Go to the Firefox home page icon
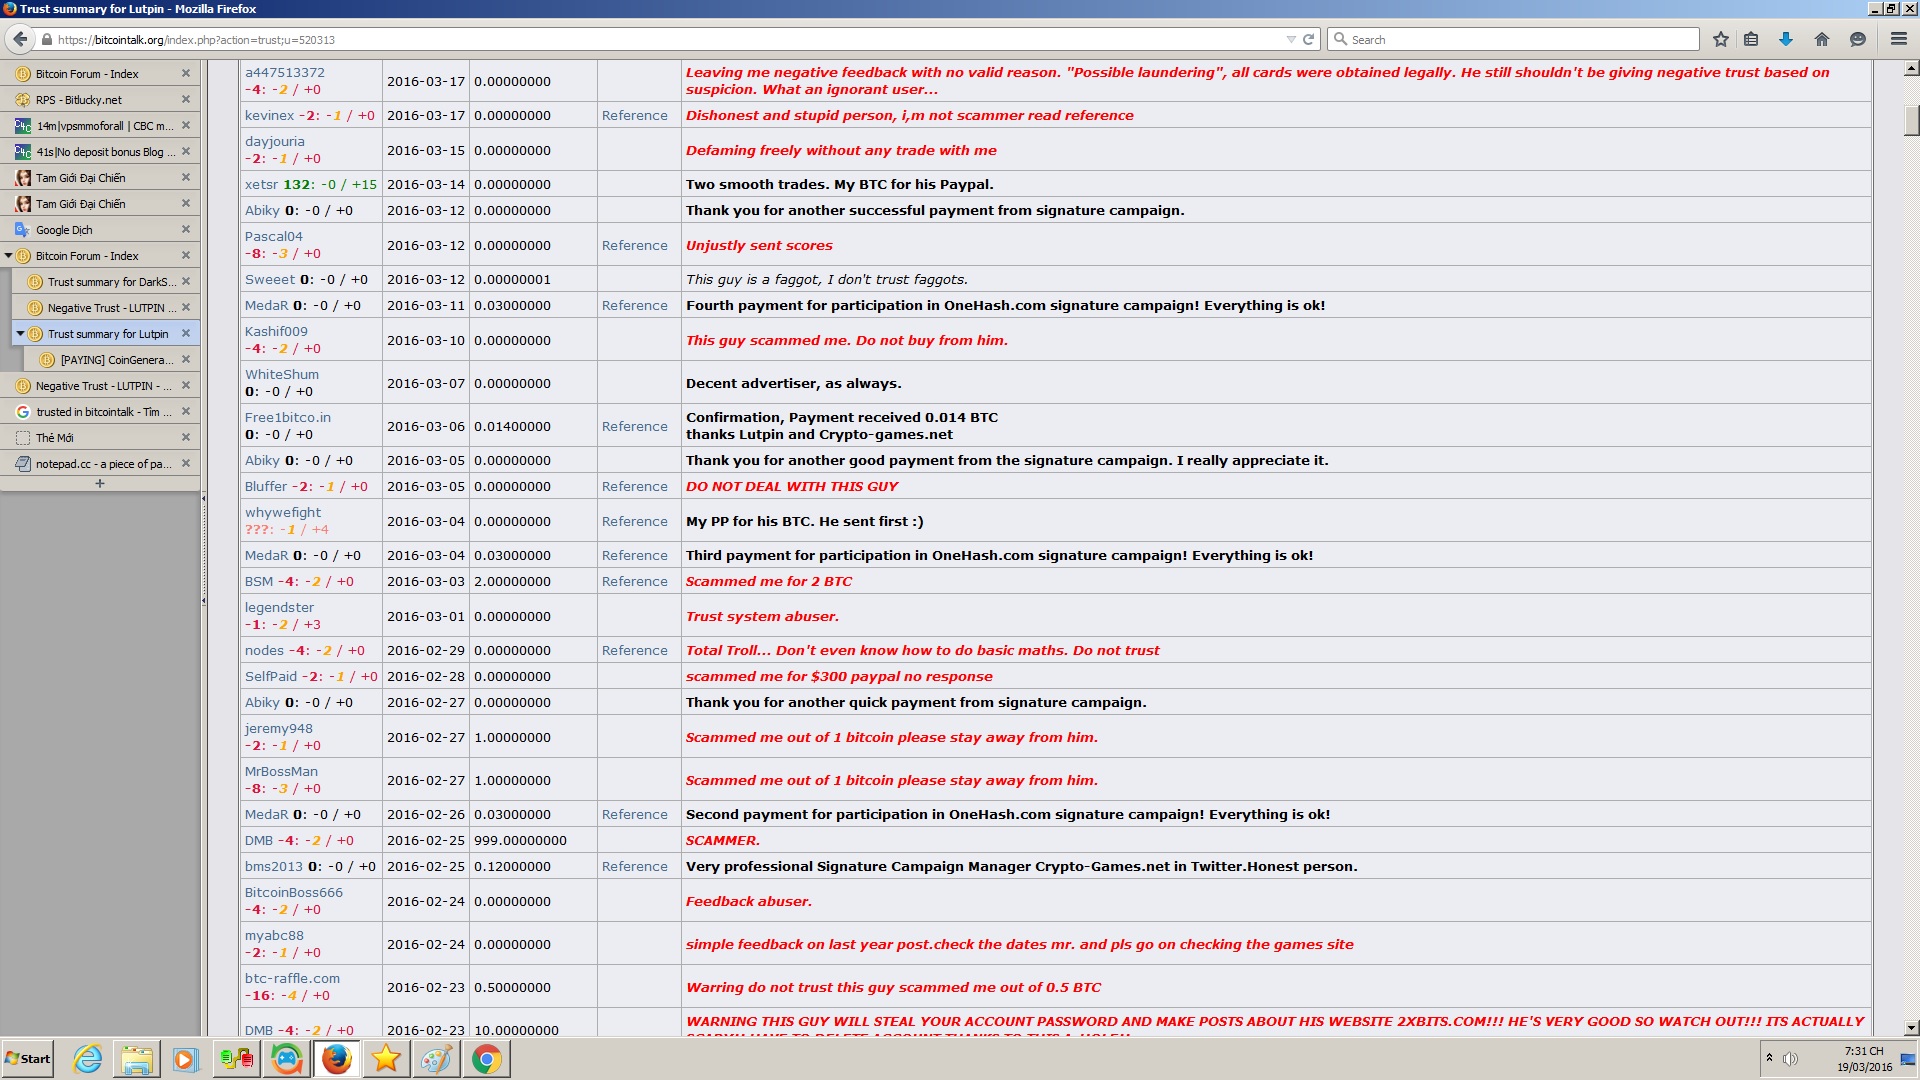 pos(1822,40)
